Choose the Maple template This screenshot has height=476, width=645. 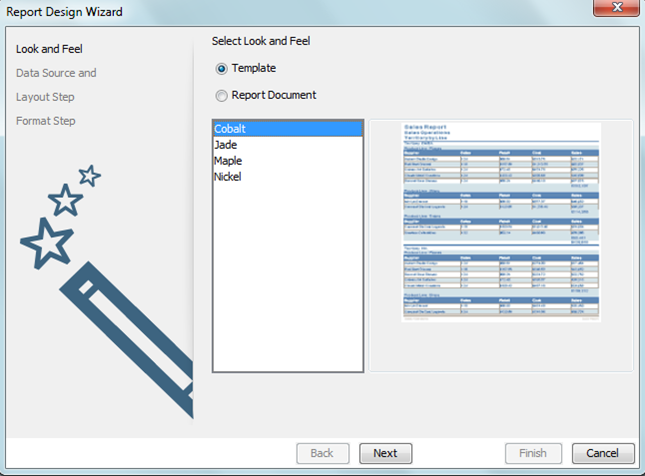pyautogui.click(x=228, y=161)
